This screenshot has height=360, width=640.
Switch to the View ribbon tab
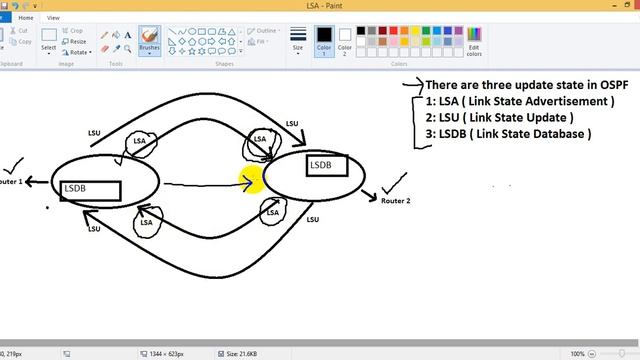tap(53, 18)
